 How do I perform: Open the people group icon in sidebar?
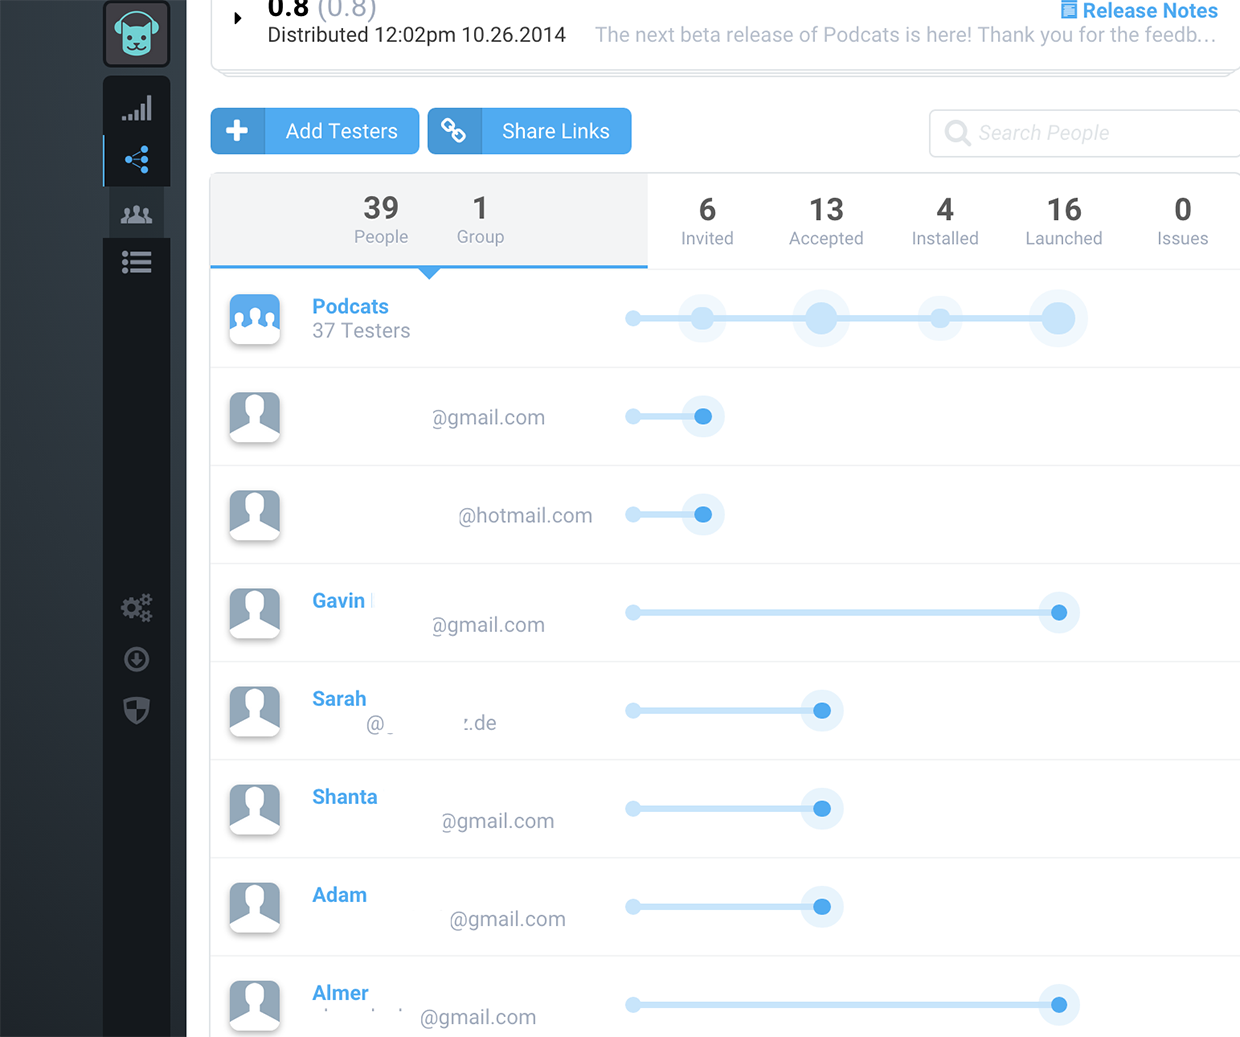point(137,214)
